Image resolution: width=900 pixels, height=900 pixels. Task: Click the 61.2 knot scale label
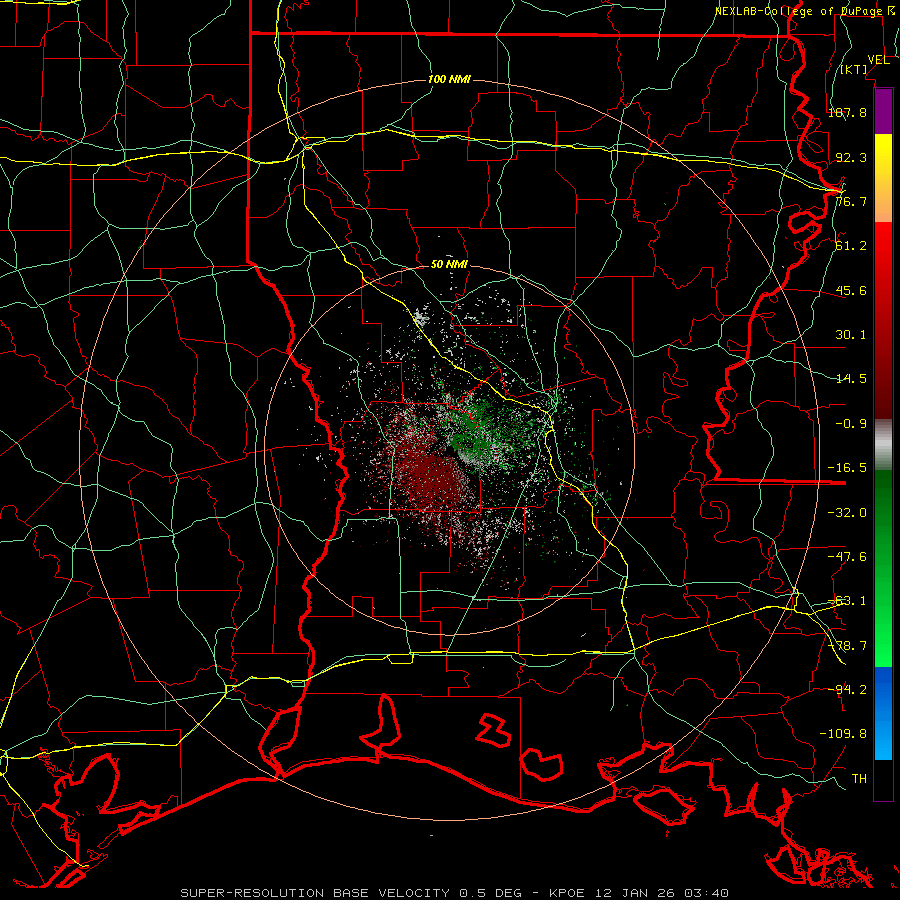[x=851, y=246]
